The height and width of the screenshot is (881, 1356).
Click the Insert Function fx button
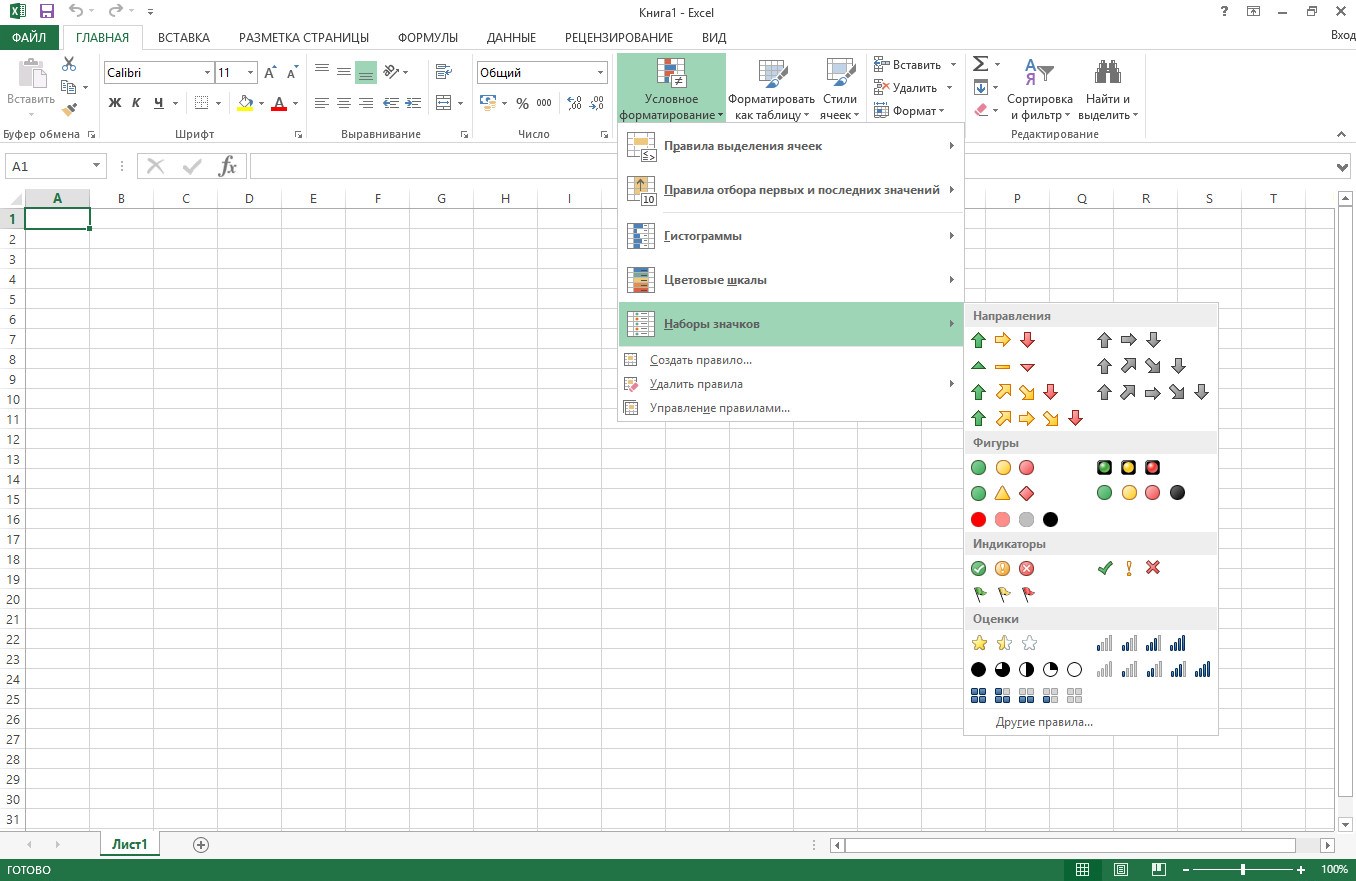(x=227, y=166)
